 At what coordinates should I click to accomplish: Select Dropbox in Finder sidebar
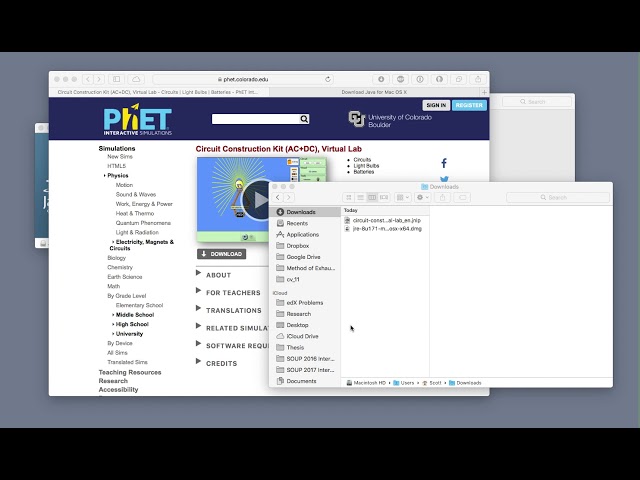(x=304, y=246)
